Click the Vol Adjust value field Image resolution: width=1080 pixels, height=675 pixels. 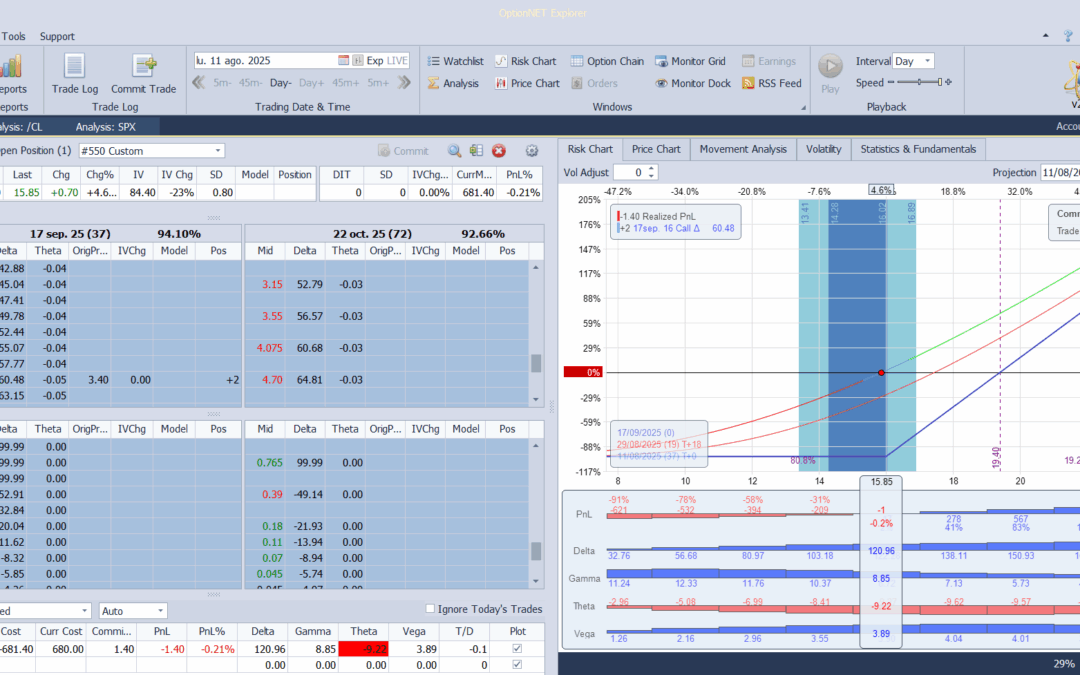630,172
